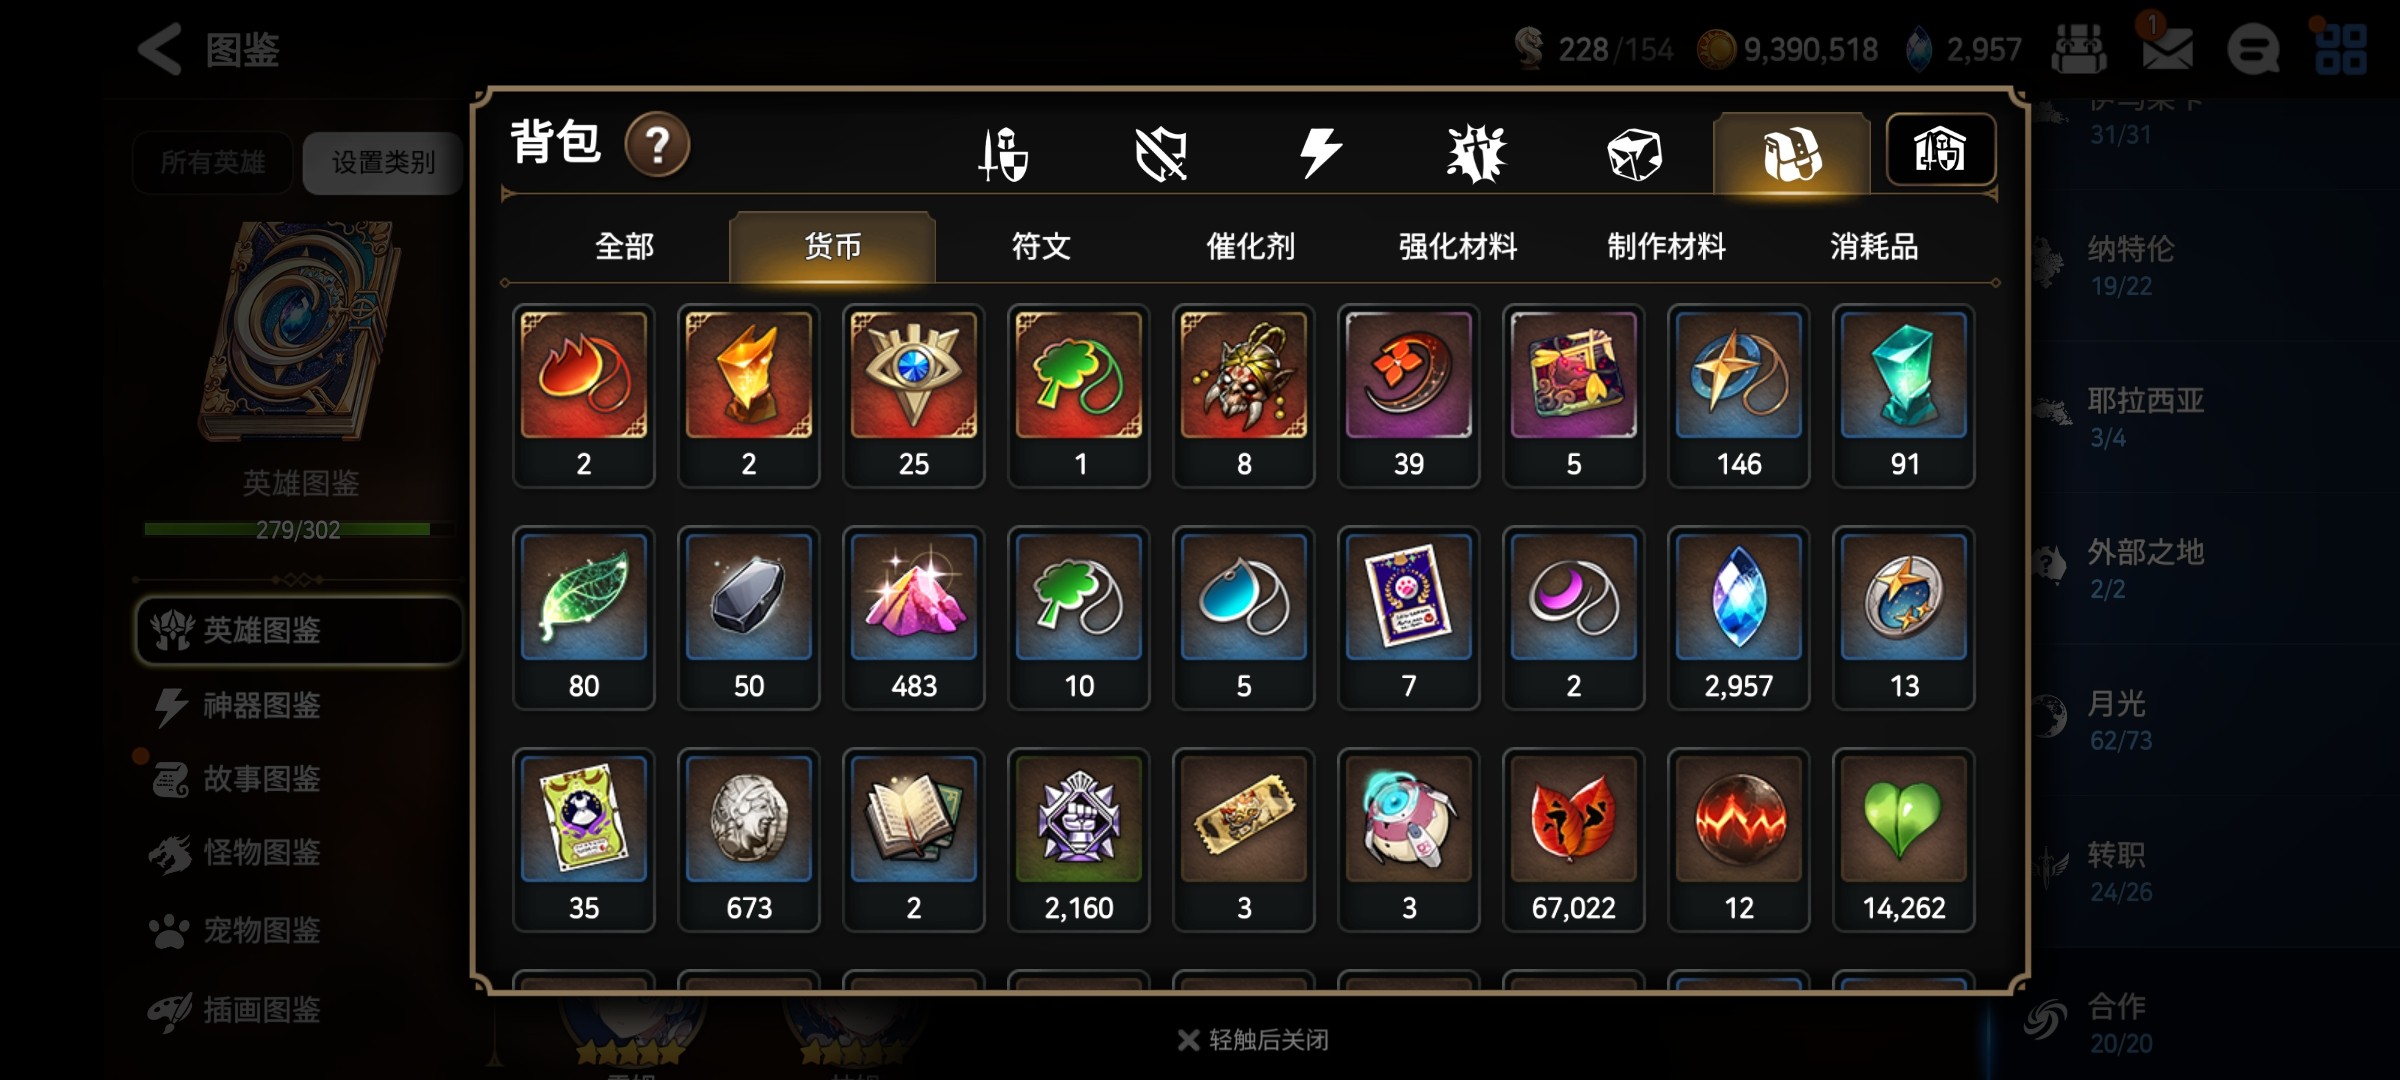Select the weapon and shield equipment icon
This screenshot has height=1080, width=2400.
tap(1003, 155)
